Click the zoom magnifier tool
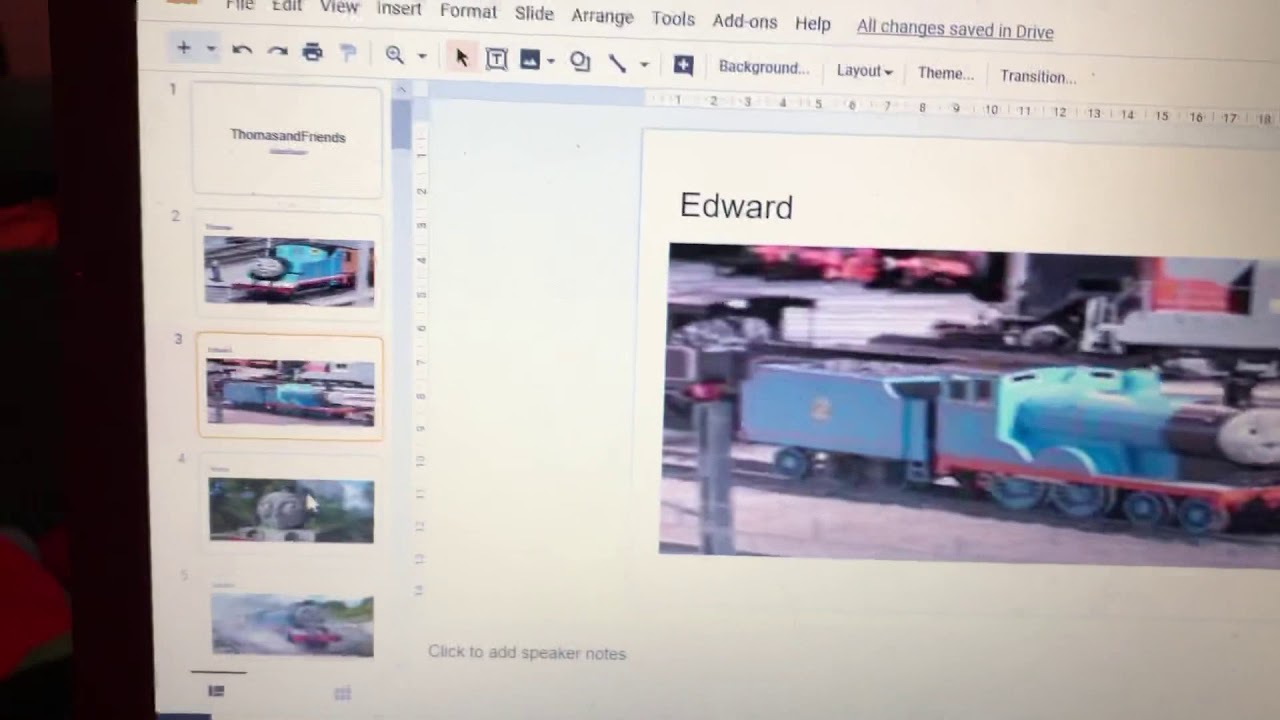 395,55
